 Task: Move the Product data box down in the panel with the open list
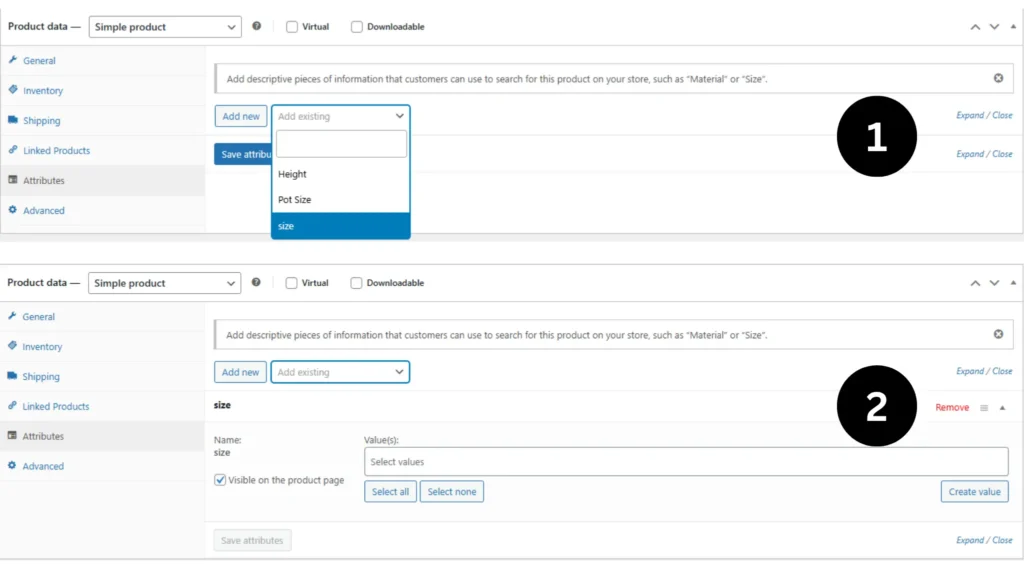click(994, 27)
